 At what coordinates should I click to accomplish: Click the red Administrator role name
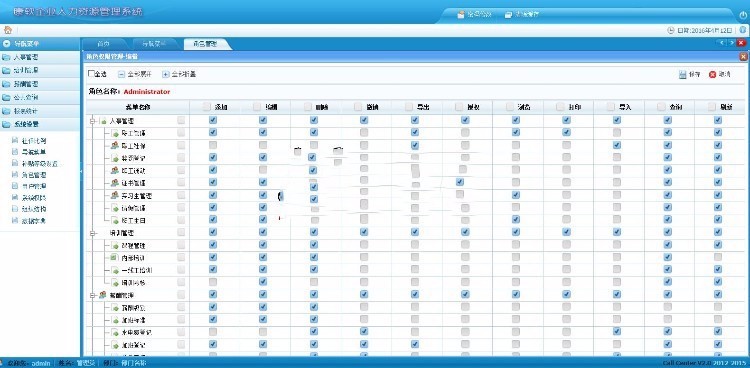147,91
